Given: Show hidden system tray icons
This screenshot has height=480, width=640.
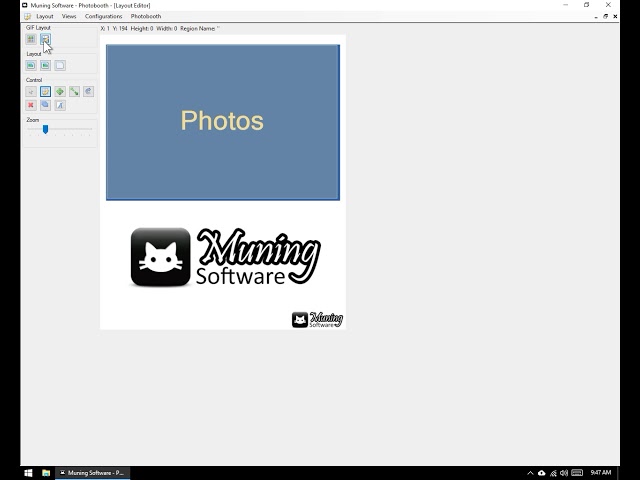Looking at the screenshot, I should coord(530,473).
